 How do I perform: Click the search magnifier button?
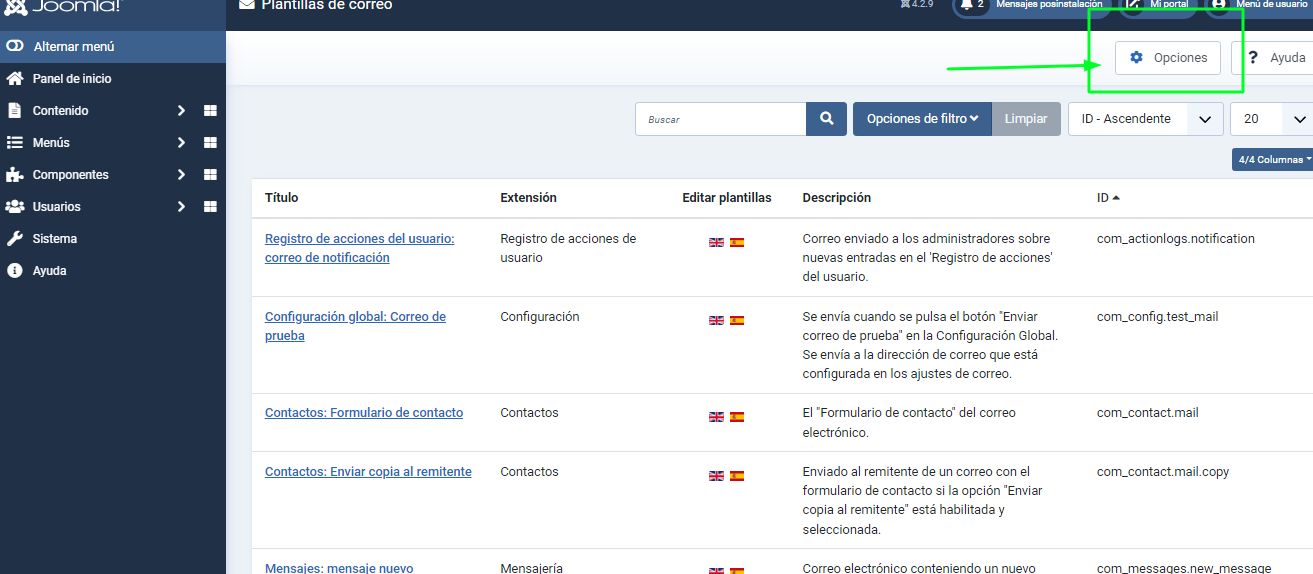(x=826, y=119)
